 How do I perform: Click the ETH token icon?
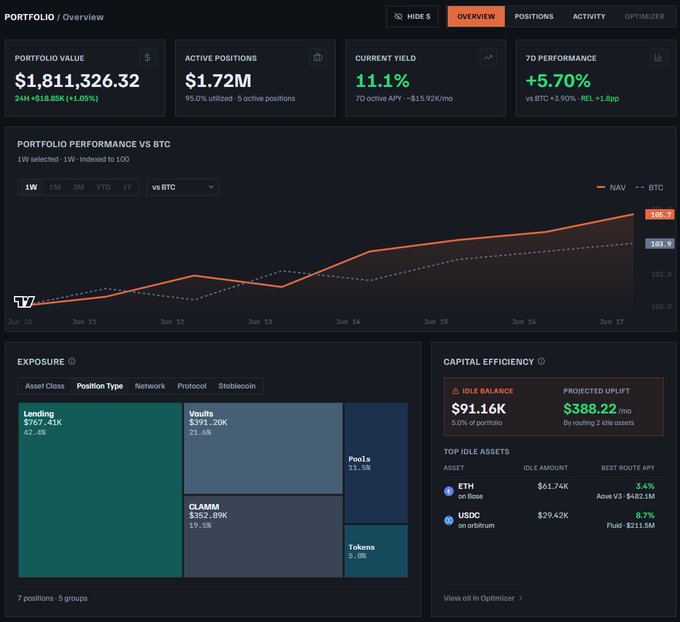point(449,491)
